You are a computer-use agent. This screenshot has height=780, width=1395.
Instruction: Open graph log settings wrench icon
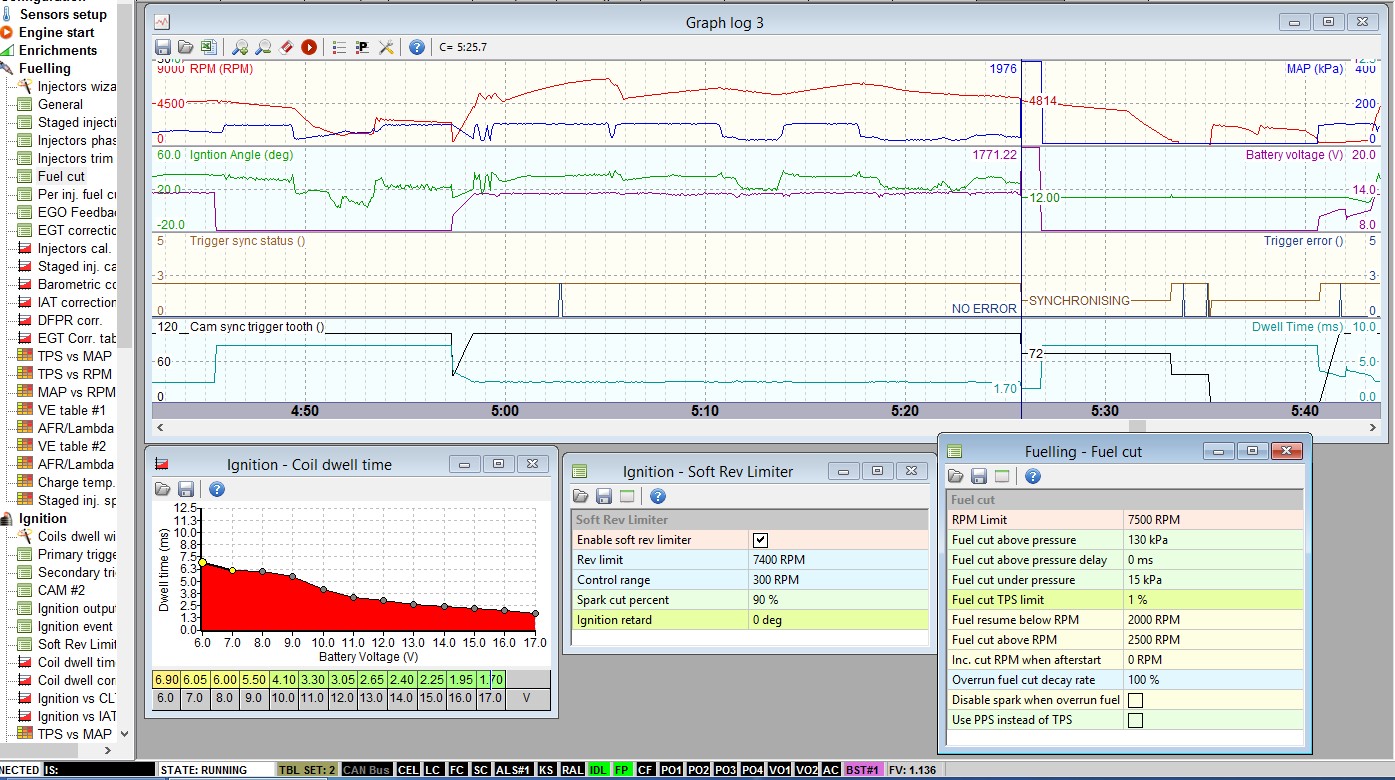point(386,47)
